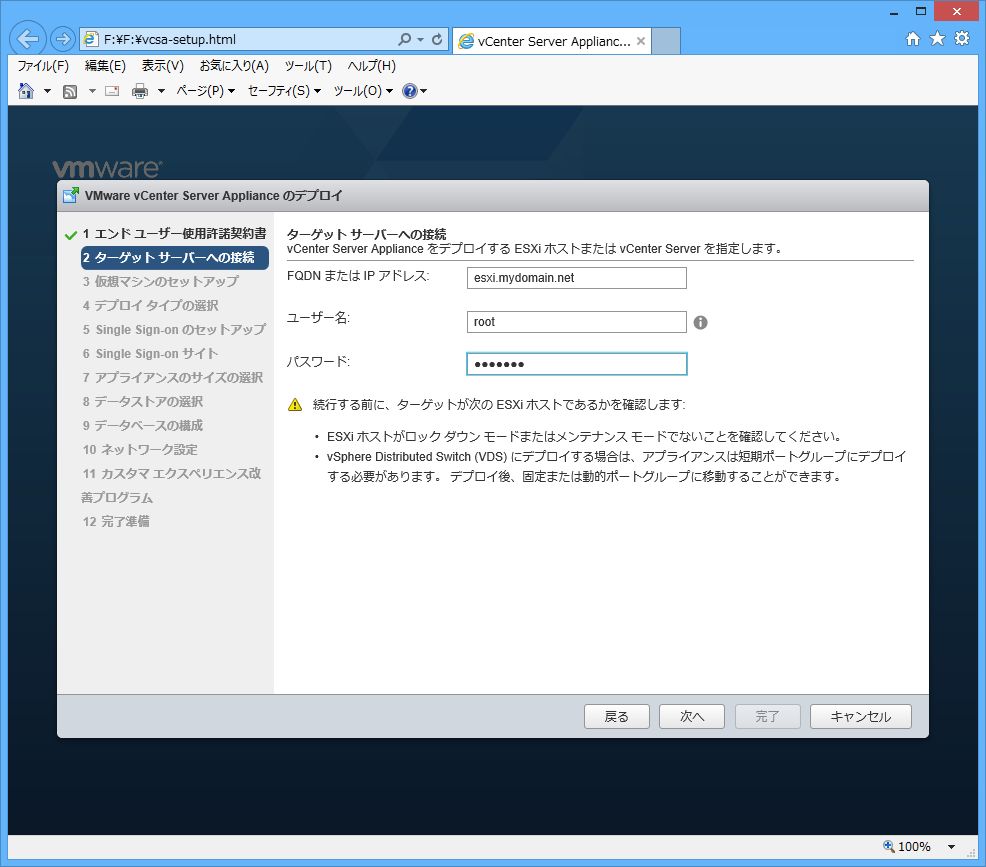Image resolution: width=986 pixels, height=867 pixels.
Task: Open the 編集(E) menu
Action: point(105,66)
